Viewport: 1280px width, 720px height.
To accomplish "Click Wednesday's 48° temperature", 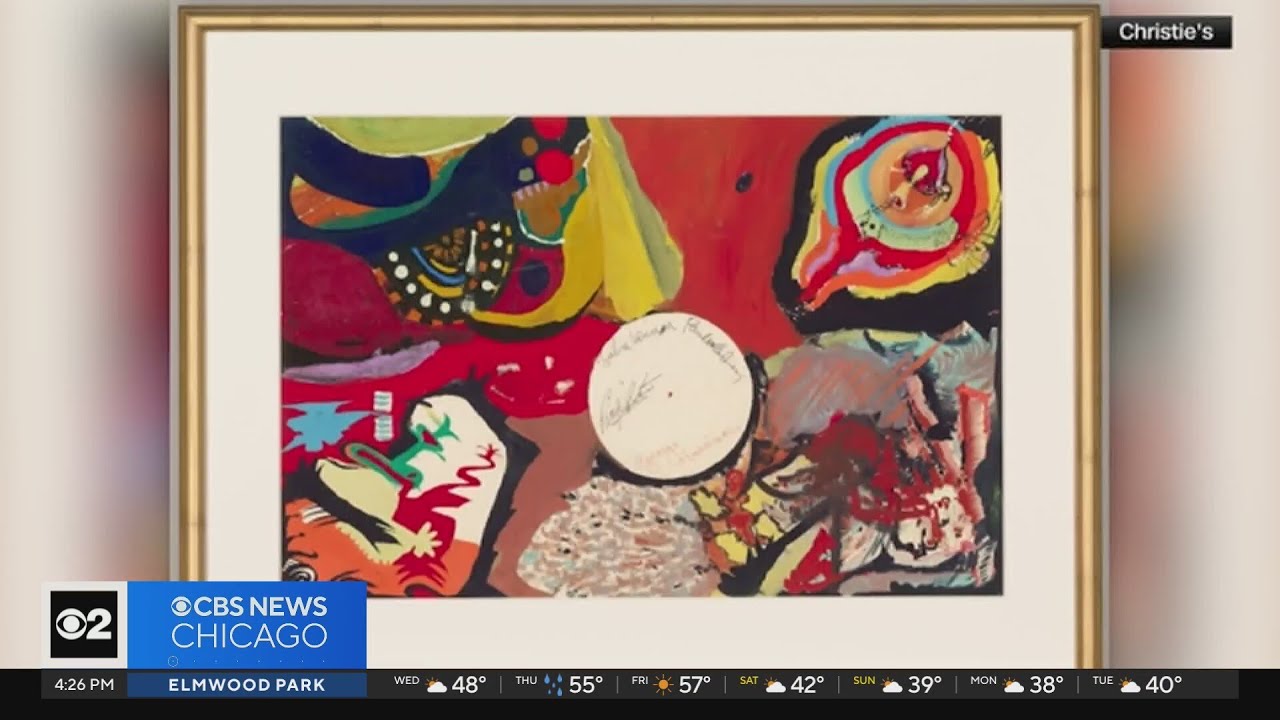I will pyautogui.click(x=468, y=685).
